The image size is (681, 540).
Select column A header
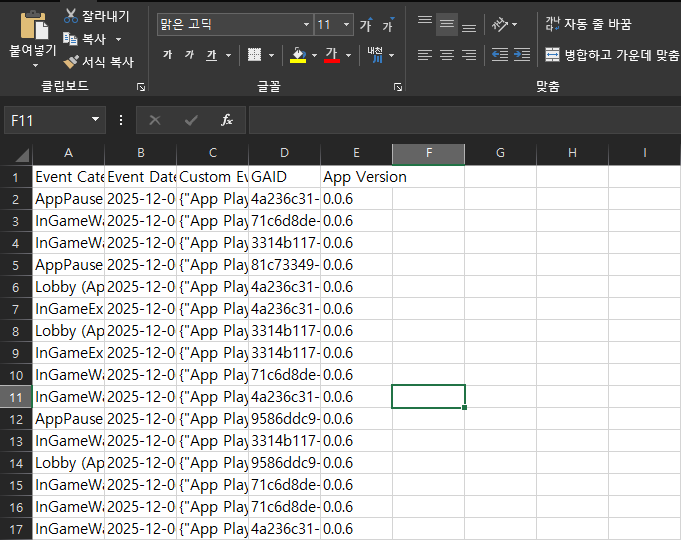click(68, 153)
